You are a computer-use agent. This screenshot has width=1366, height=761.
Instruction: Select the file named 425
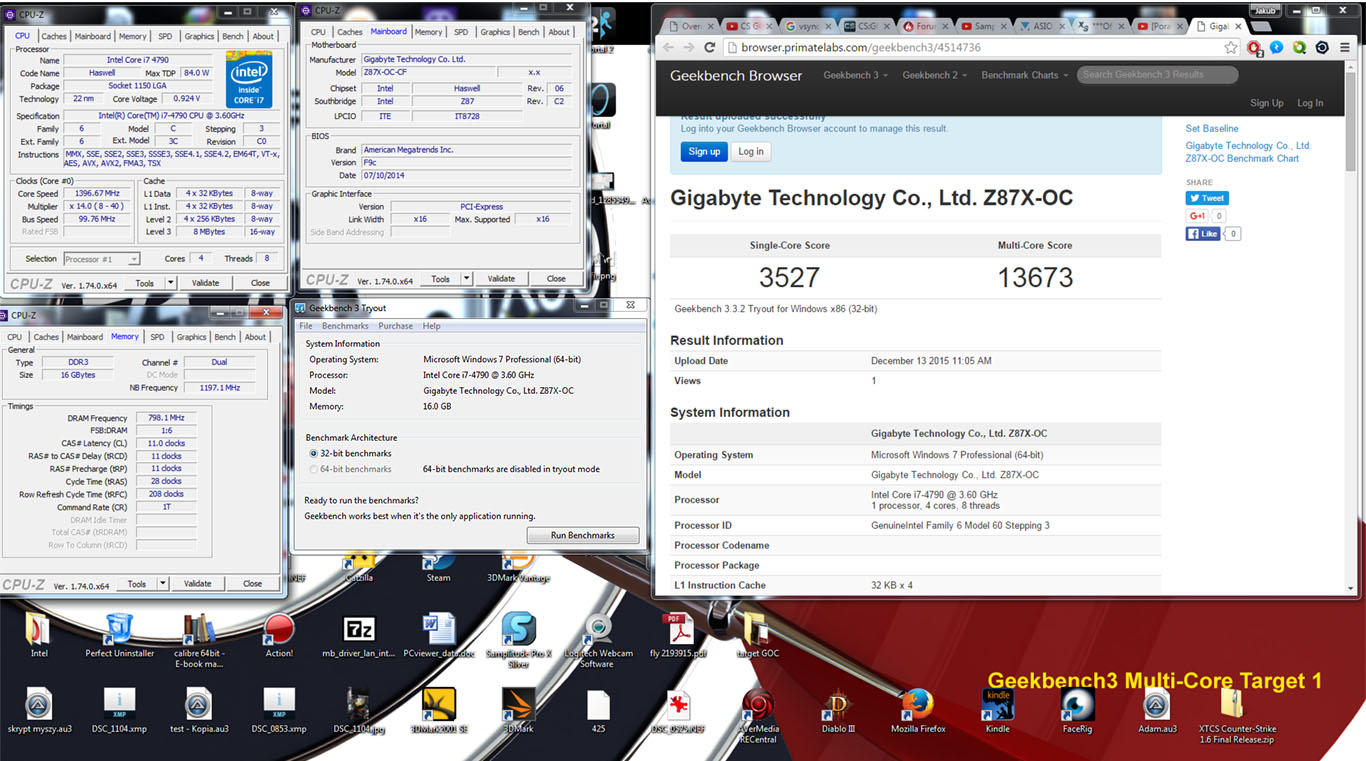coord(598,710)
